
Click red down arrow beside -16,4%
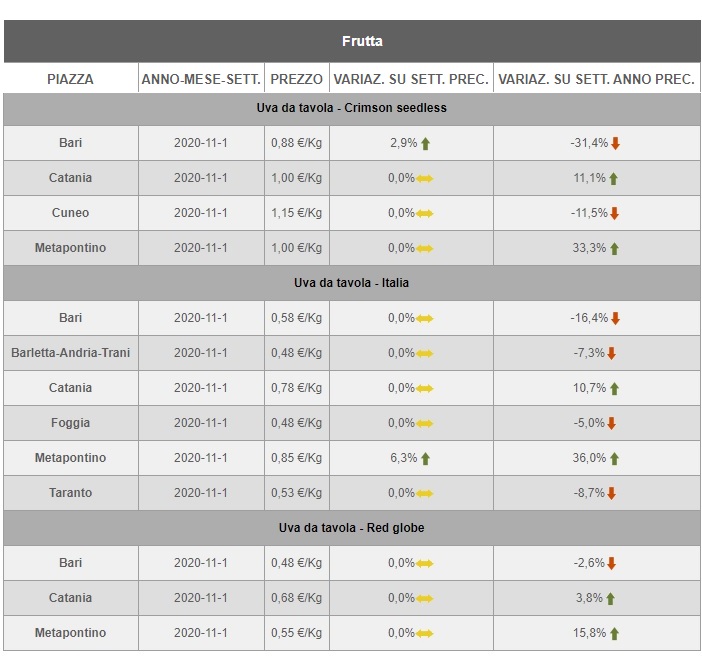(x=616, y=318)
